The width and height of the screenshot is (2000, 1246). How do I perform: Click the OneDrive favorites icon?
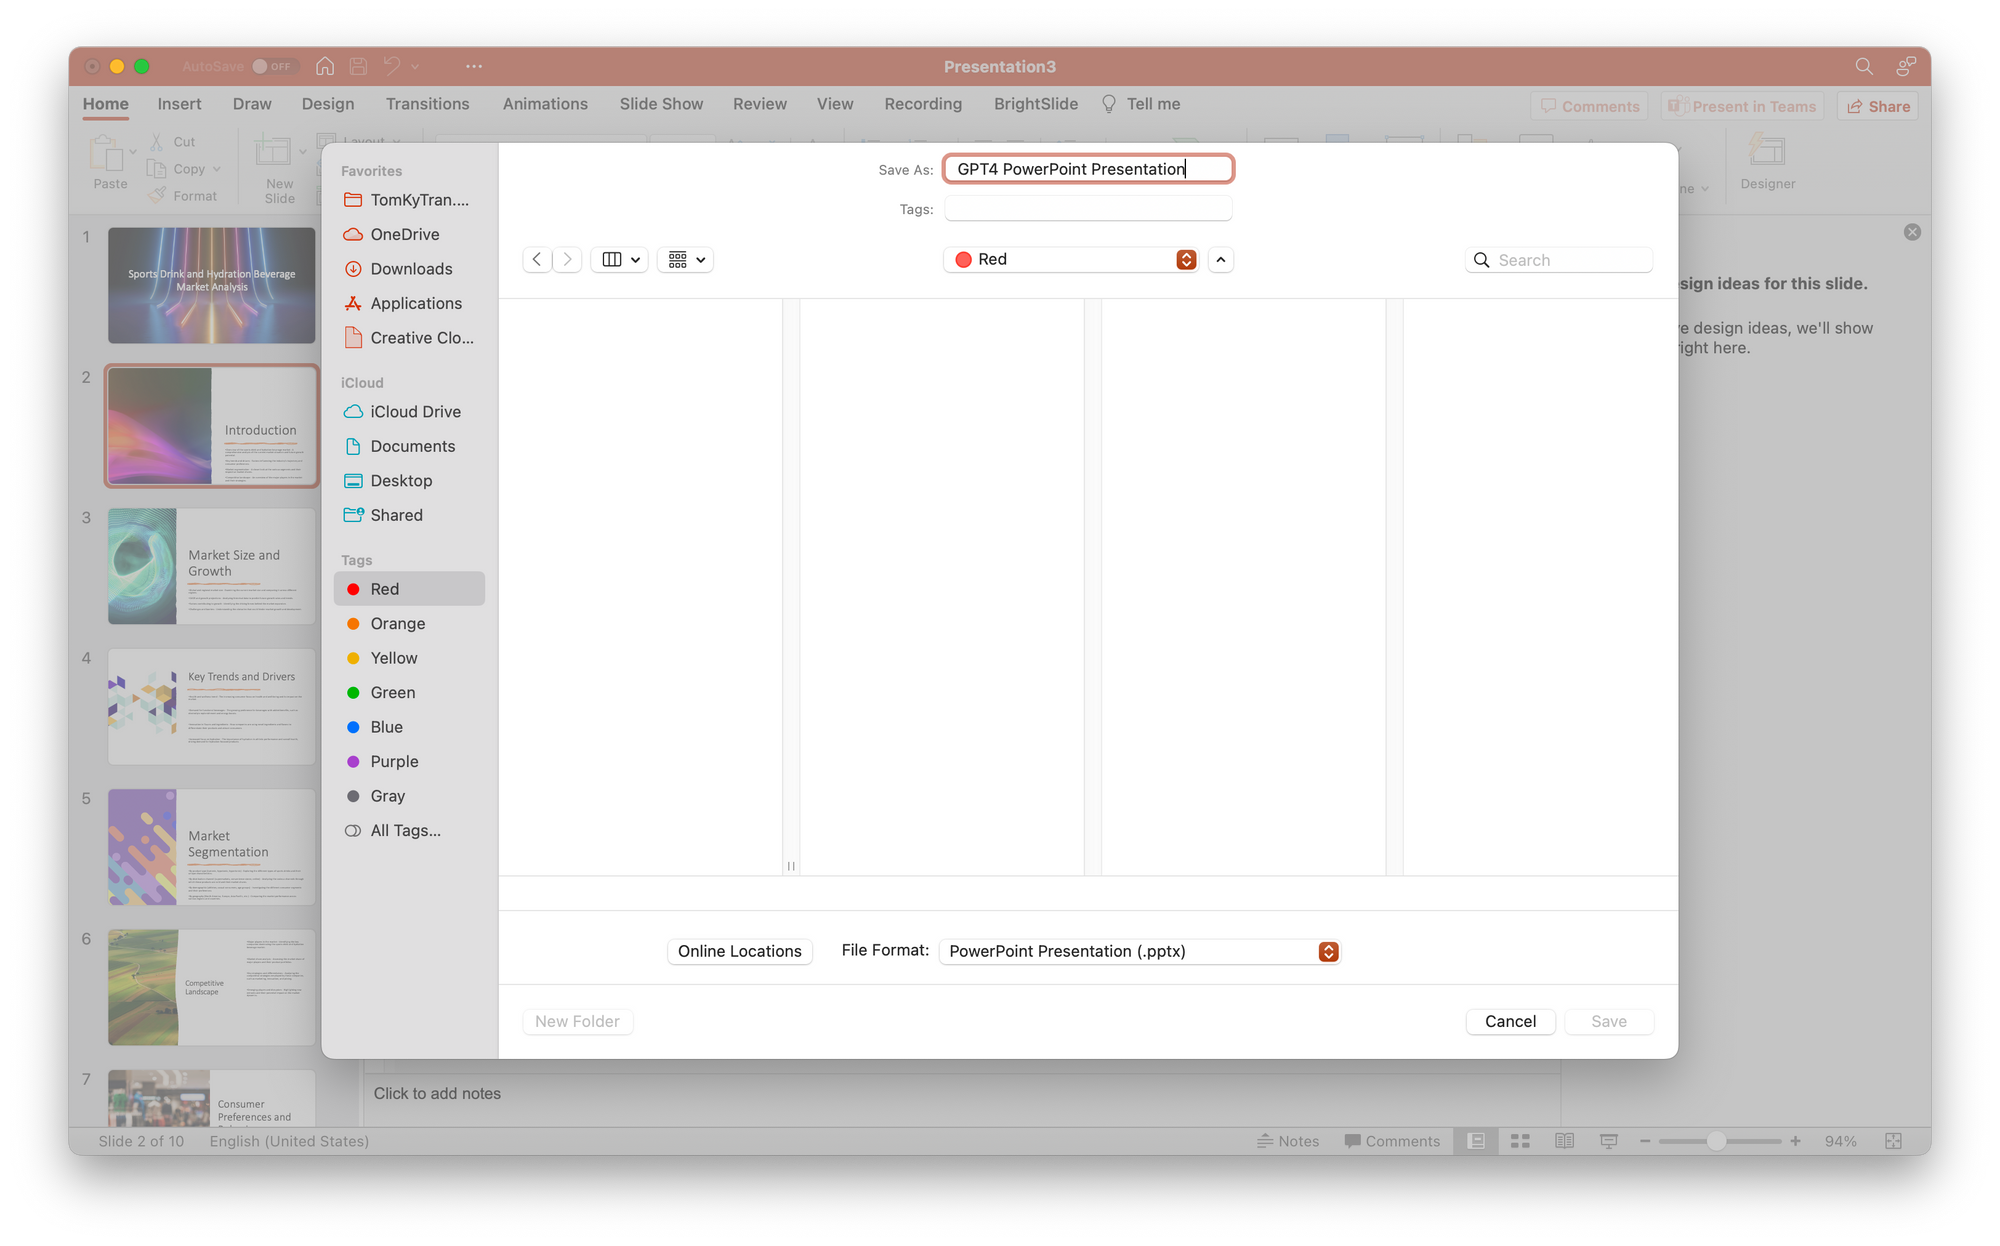tap(352, 234)
